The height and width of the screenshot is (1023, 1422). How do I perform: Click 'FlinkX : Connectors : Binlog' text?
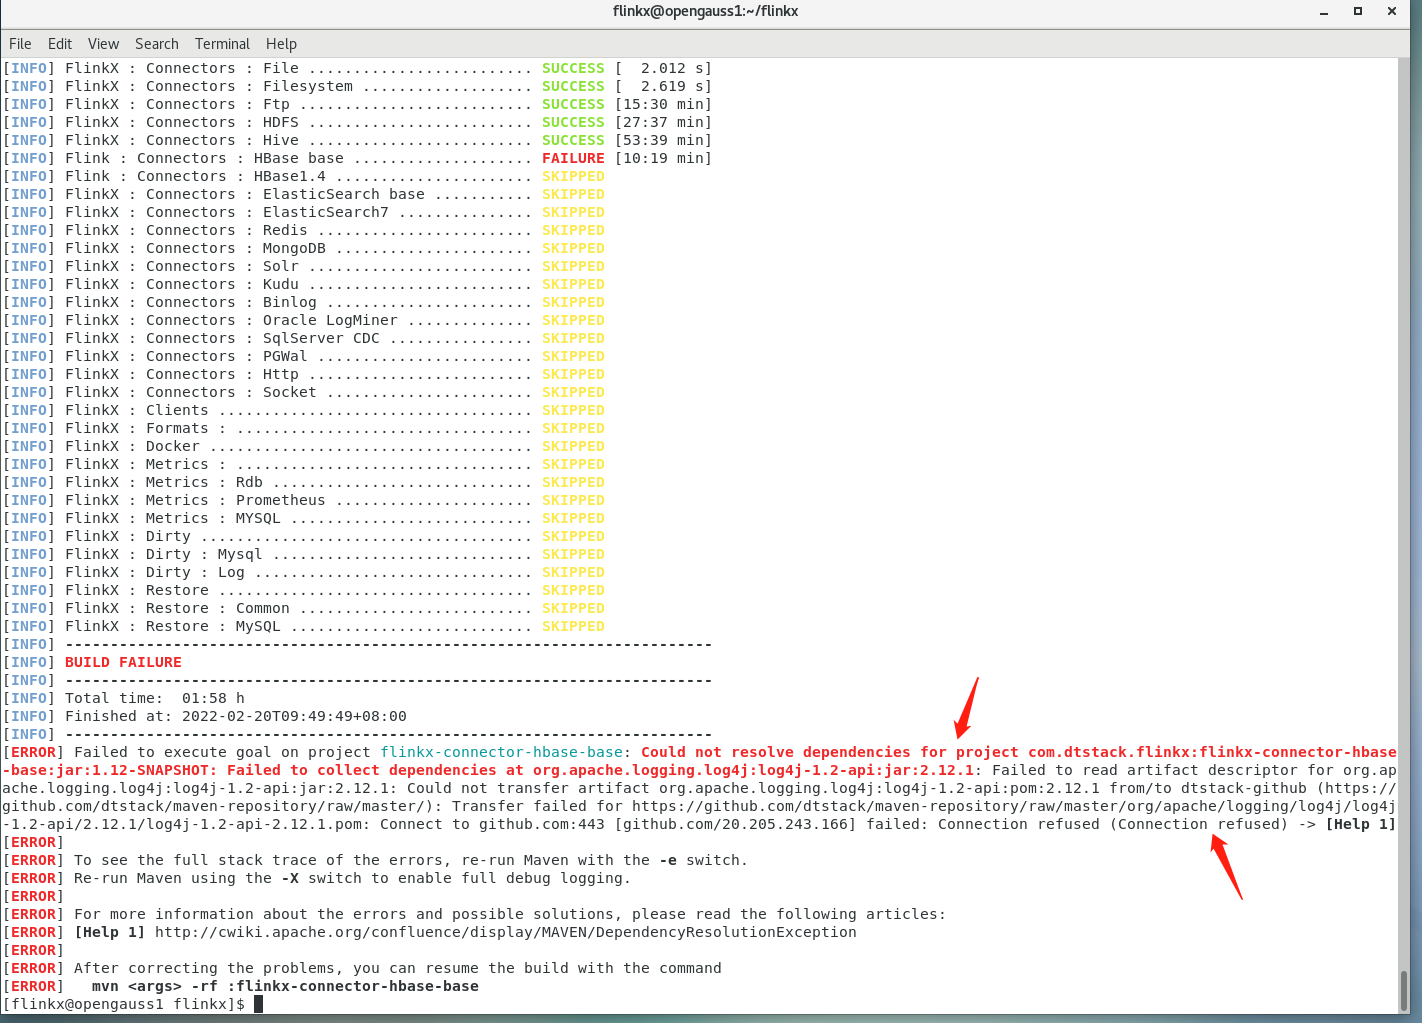pos(191,302)
